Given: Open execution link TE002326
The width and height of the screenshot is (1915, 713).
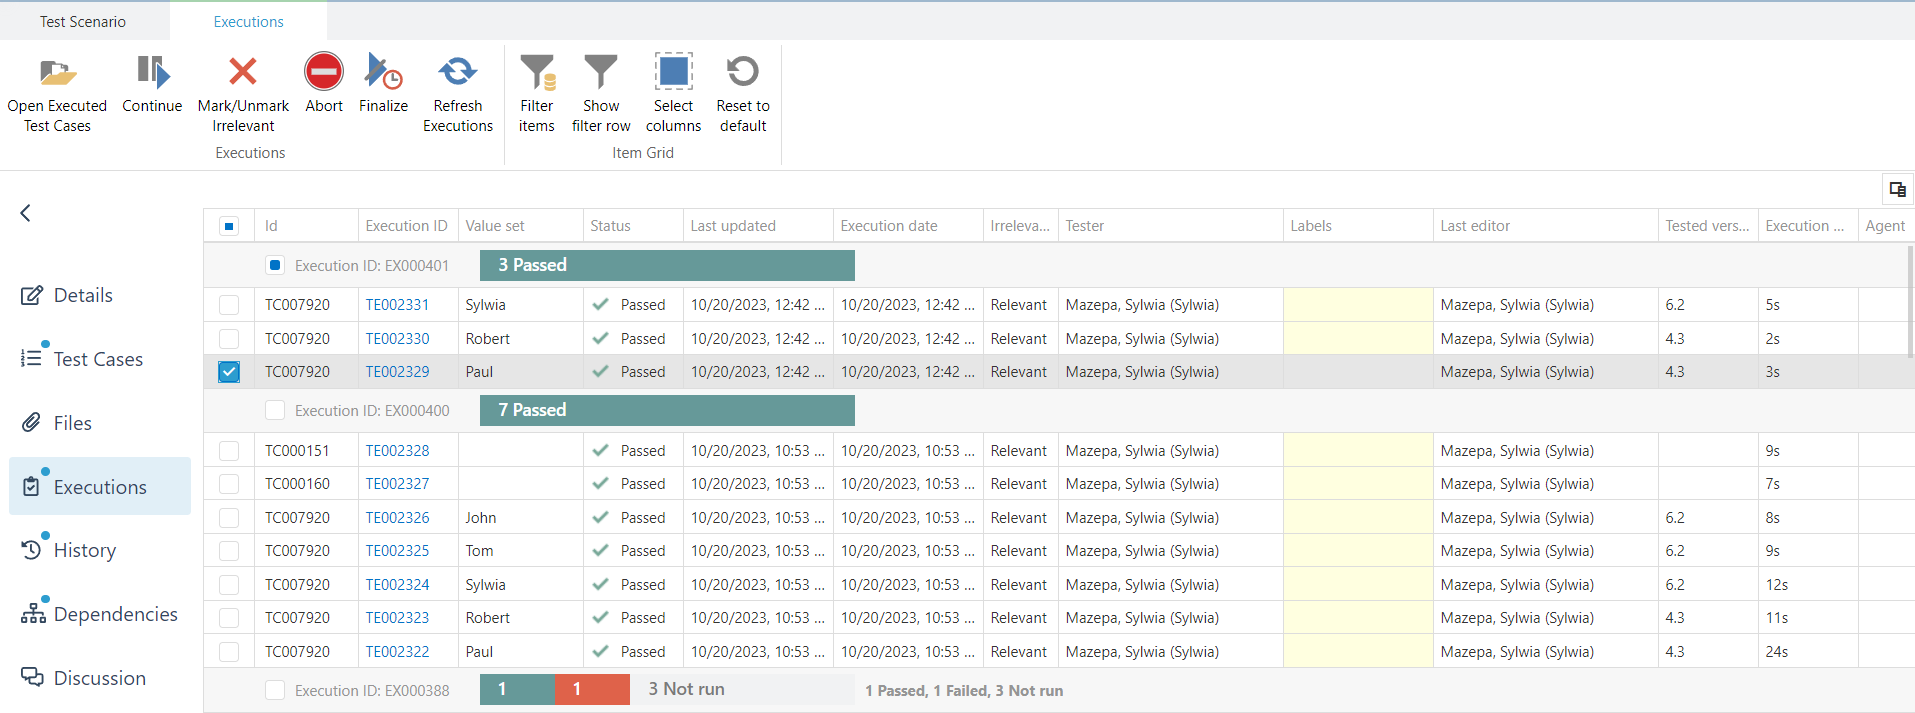Looking at the screenshot, I should pyautogui.click(x=397, y=518).
